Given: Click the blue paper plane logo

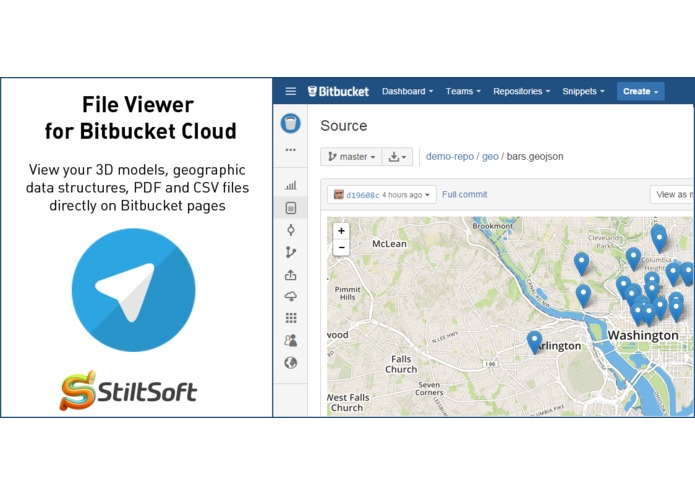Looking at the screenshot, I should [133, 290].
